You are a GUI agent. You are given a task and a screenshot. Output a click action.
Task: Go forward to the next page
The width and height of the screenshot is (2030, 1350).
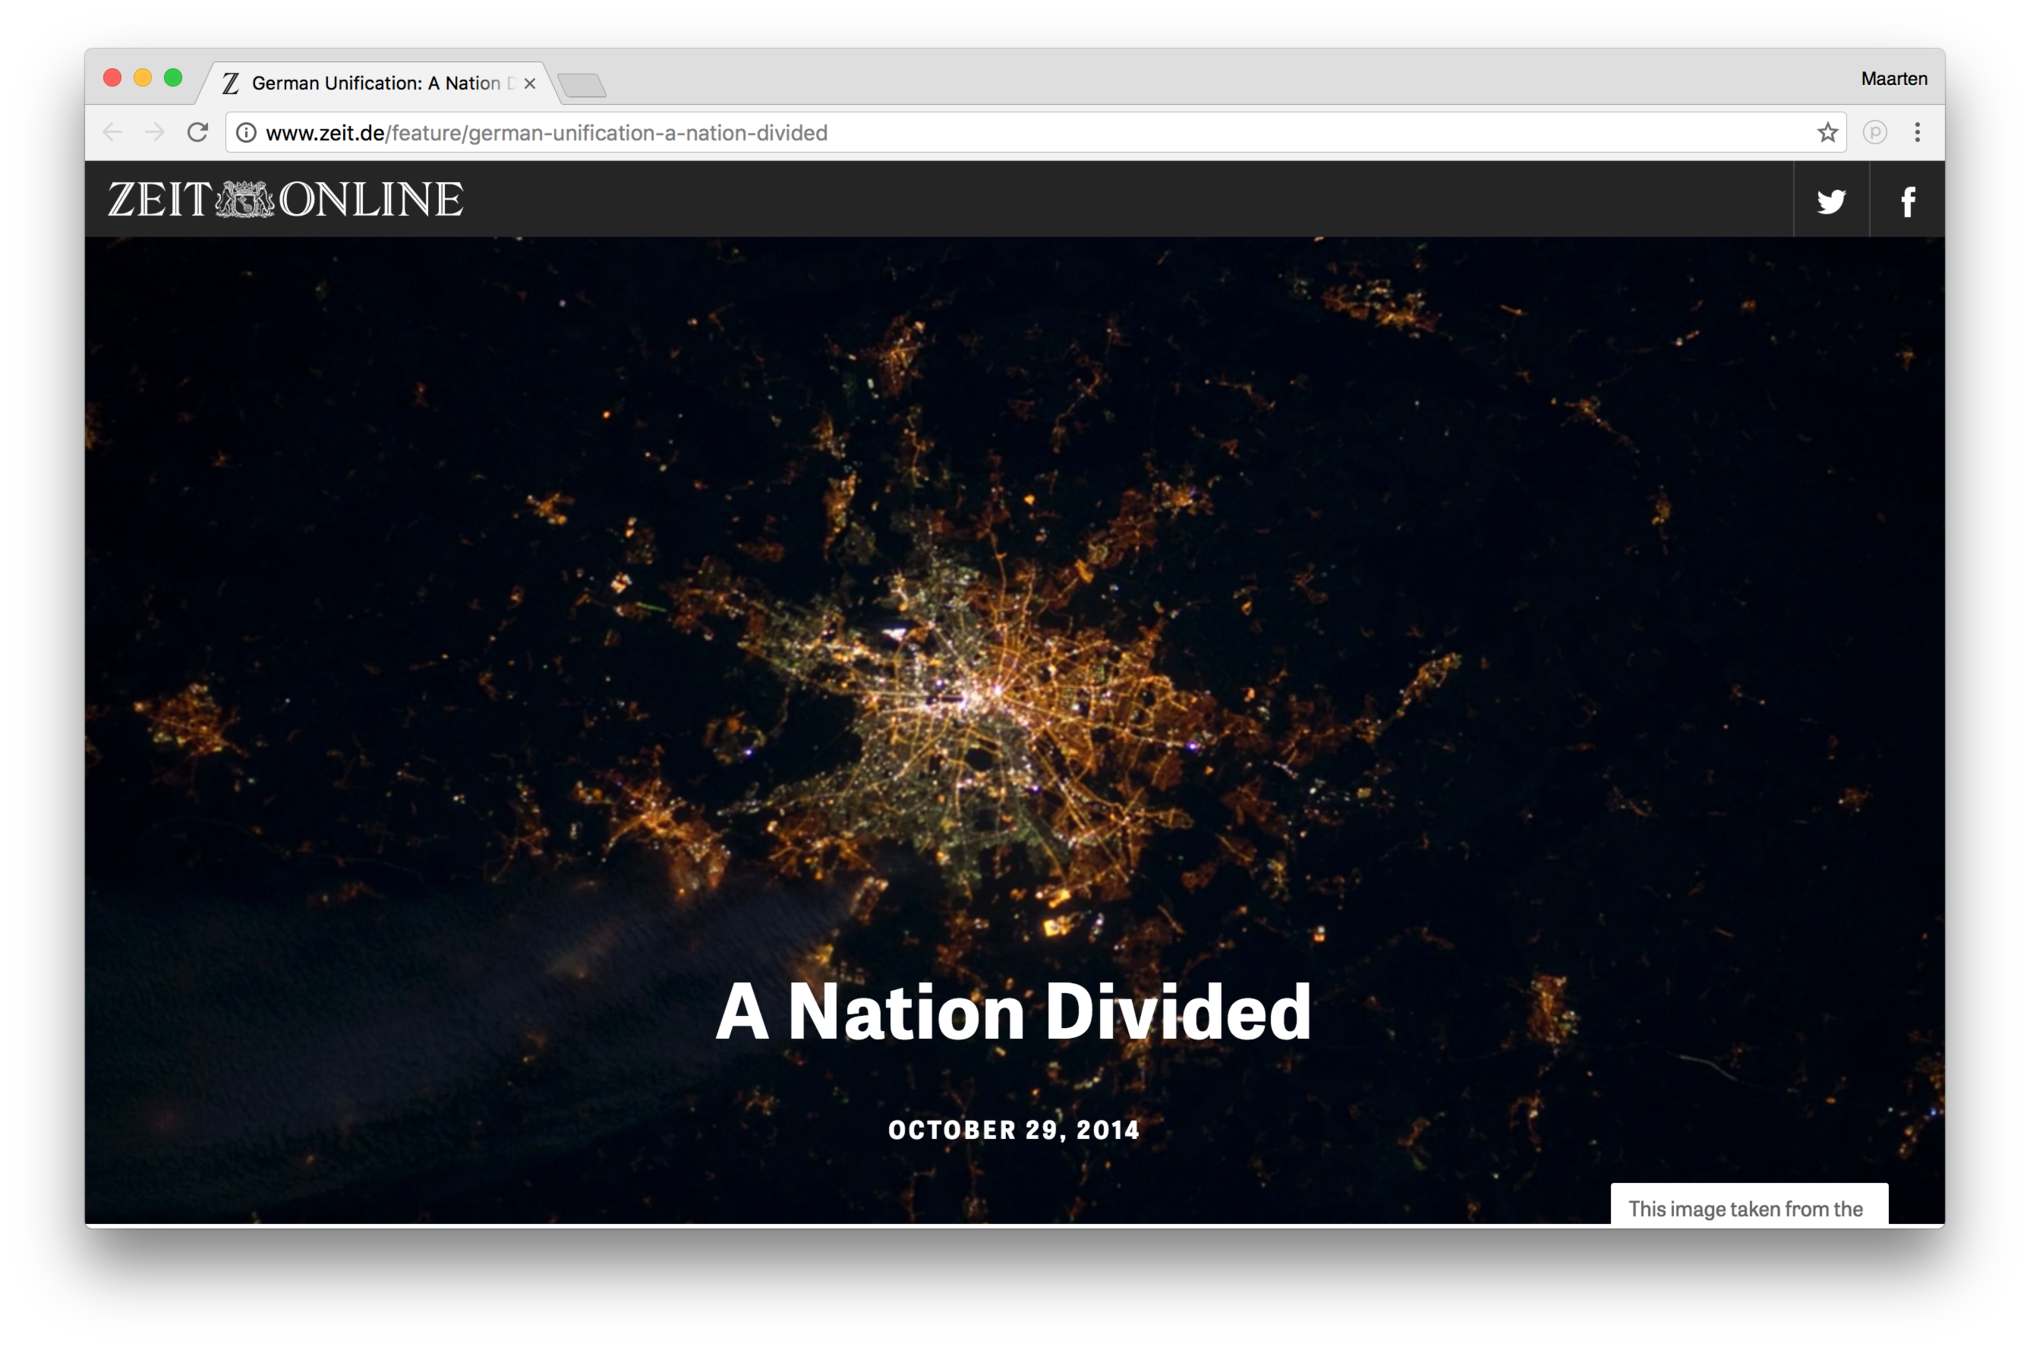tap(155, 132)
